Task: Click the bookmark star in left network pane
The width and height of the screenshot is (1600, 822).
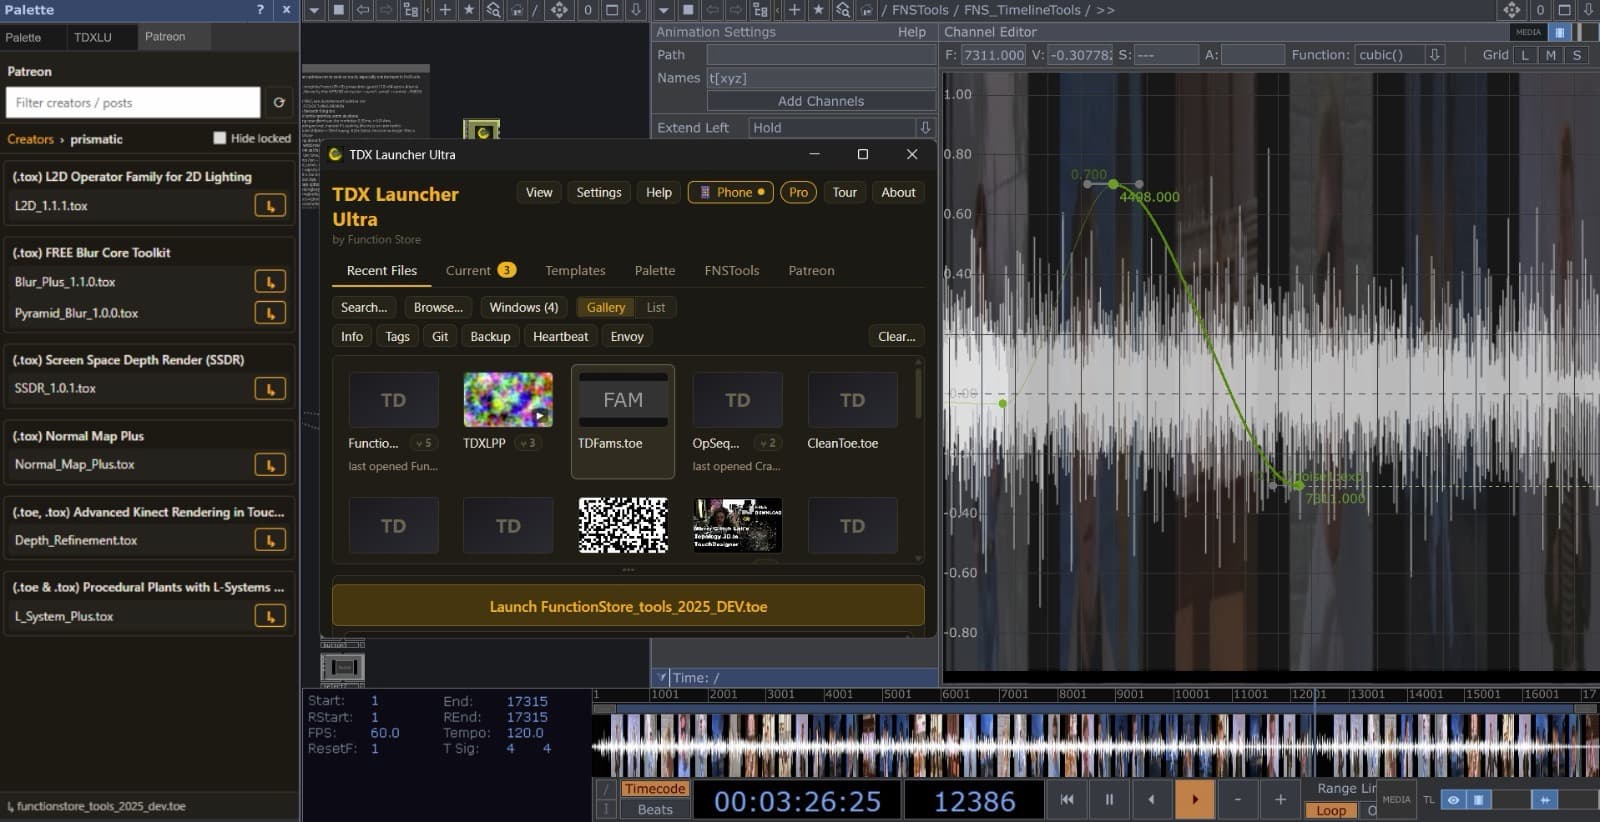Action: click(468, 10)
